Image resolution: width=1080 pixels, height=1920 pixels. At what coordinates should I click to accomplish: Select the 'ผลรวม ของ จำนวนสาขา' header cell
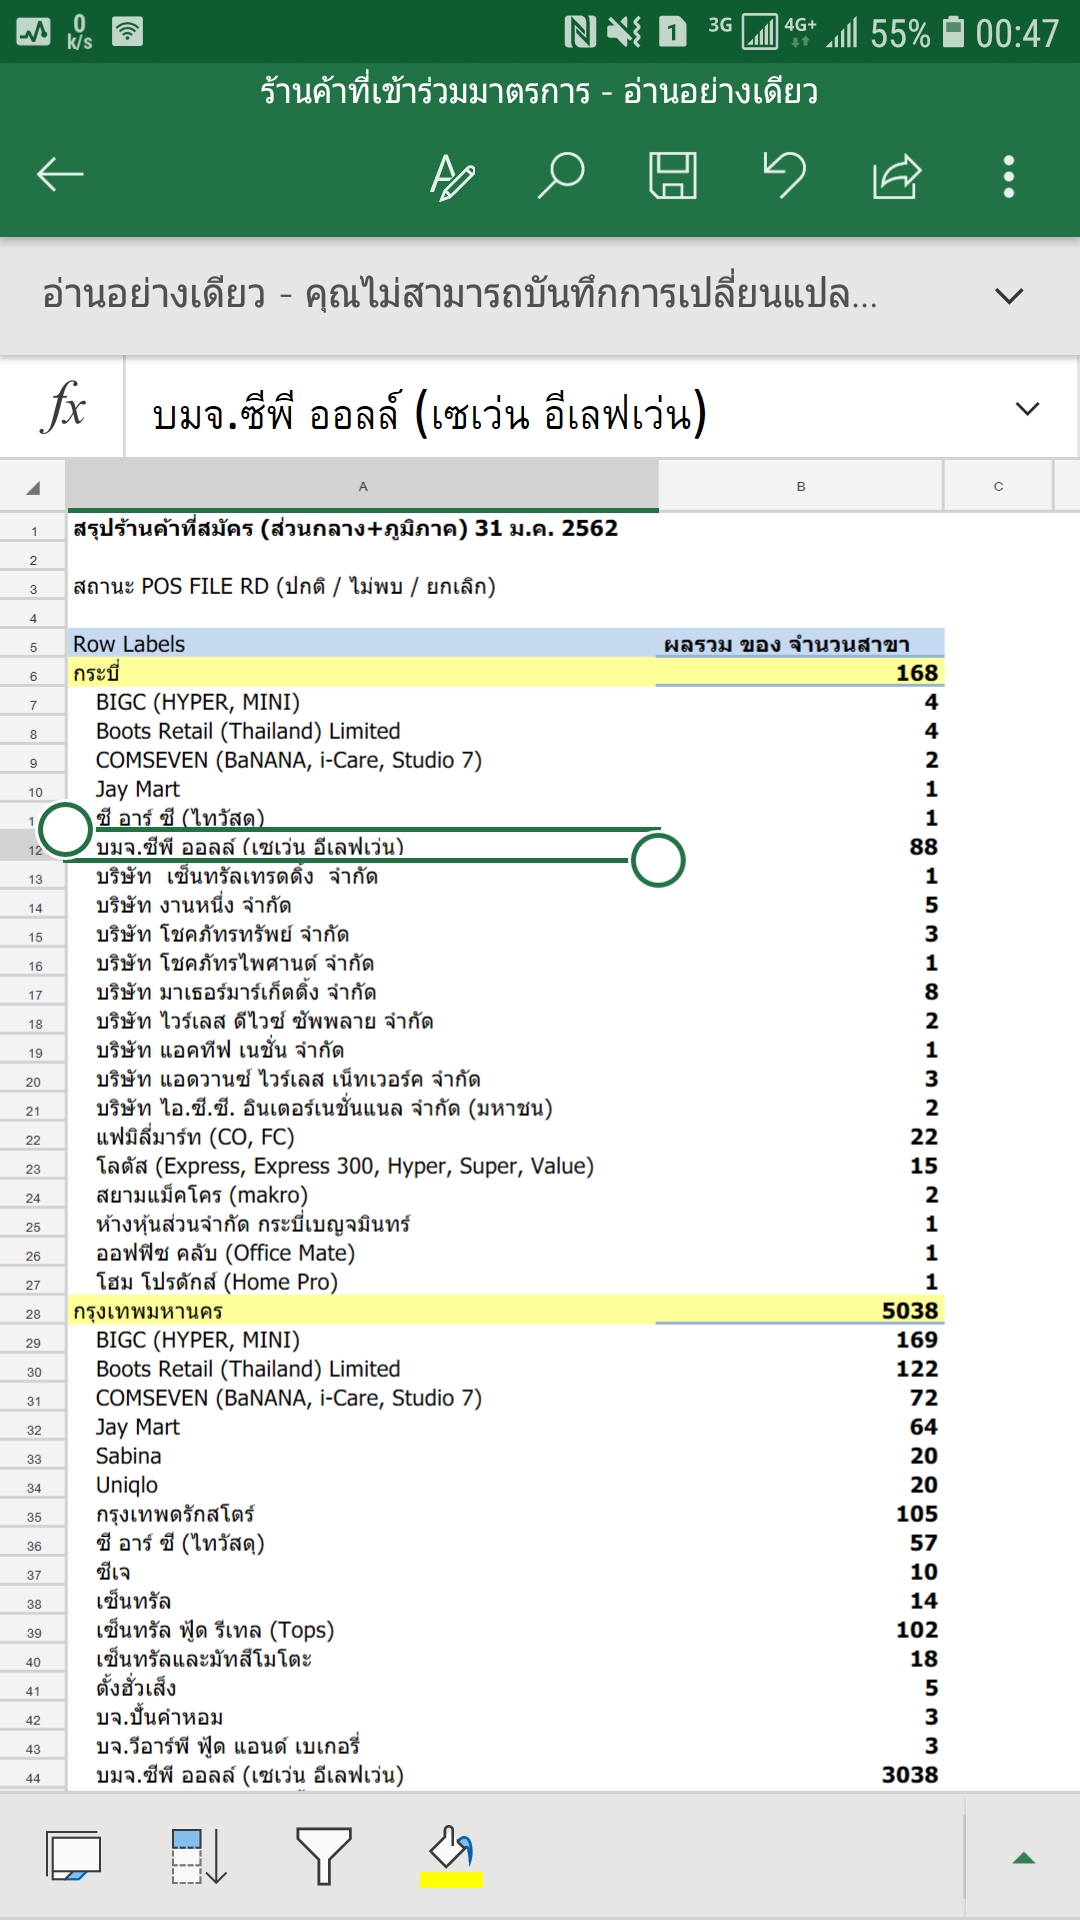click(800, 644)
